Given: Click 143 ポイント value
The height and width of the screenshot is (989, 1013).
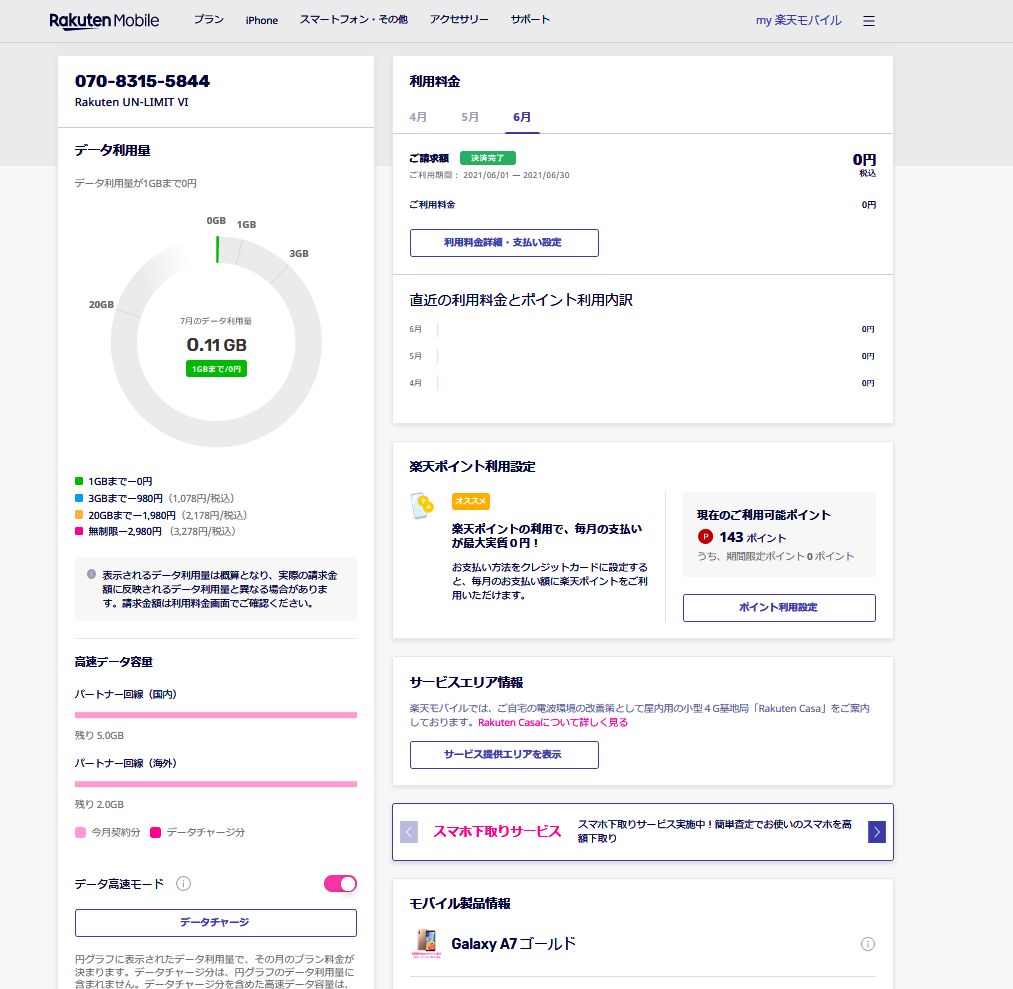Looking at the screenshot, I should tap(753, 537).
